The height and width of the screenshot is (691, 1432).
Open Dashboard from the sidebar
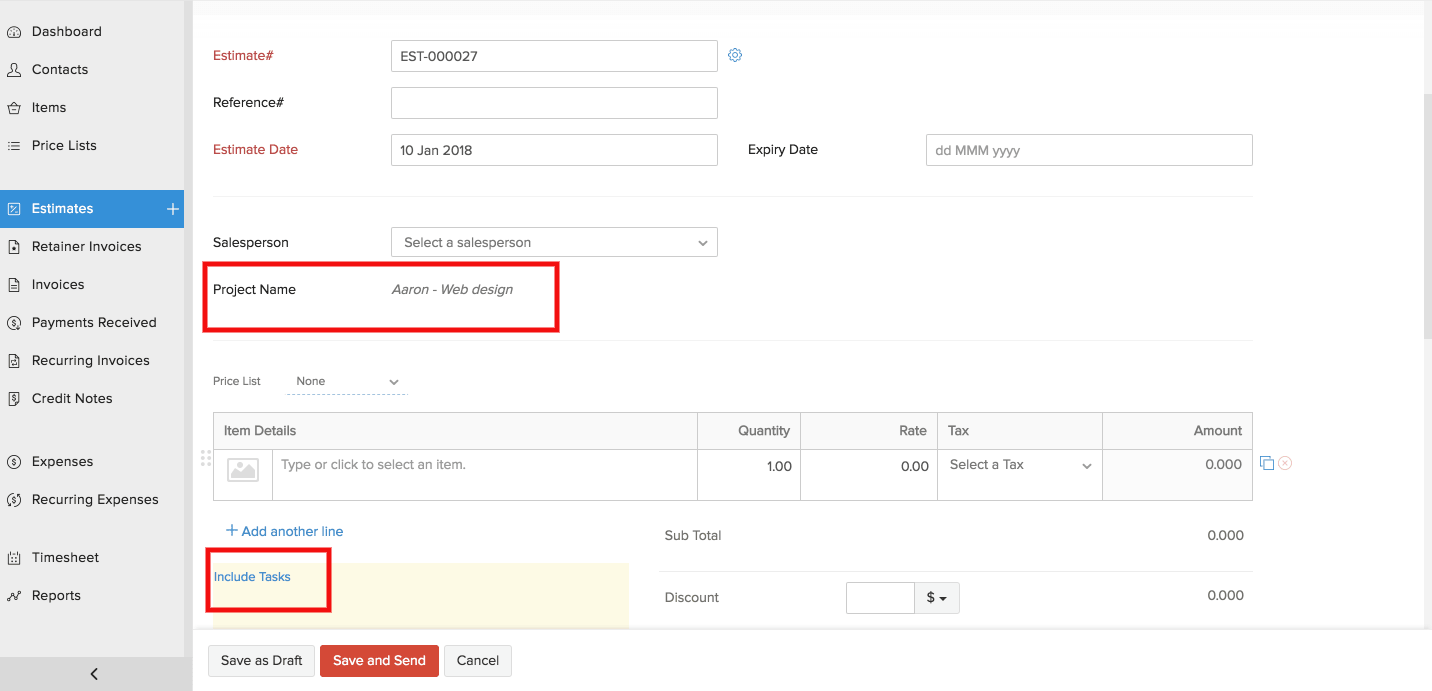[x=66, y=32]
